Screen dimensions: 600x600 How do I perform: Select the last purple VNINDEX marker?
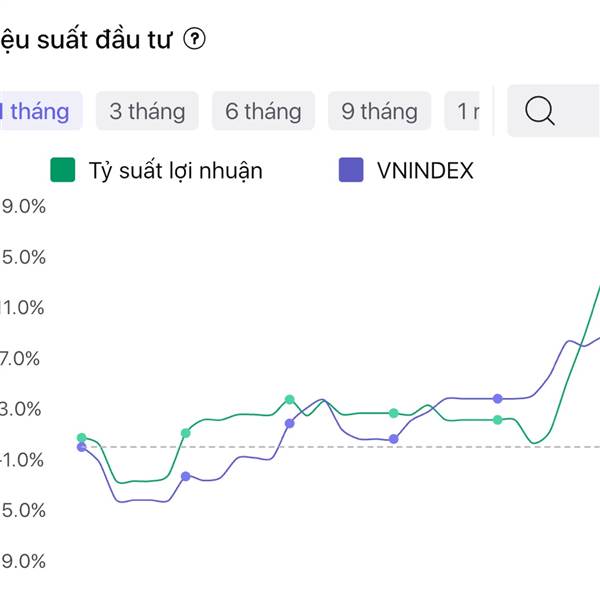[497, 399]
